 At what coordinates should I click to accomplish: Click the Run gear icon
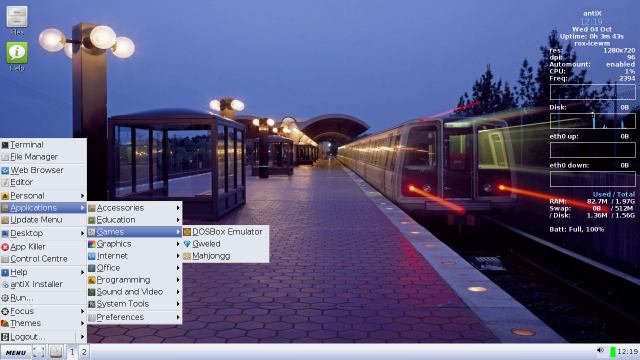[x=5, y=298]
